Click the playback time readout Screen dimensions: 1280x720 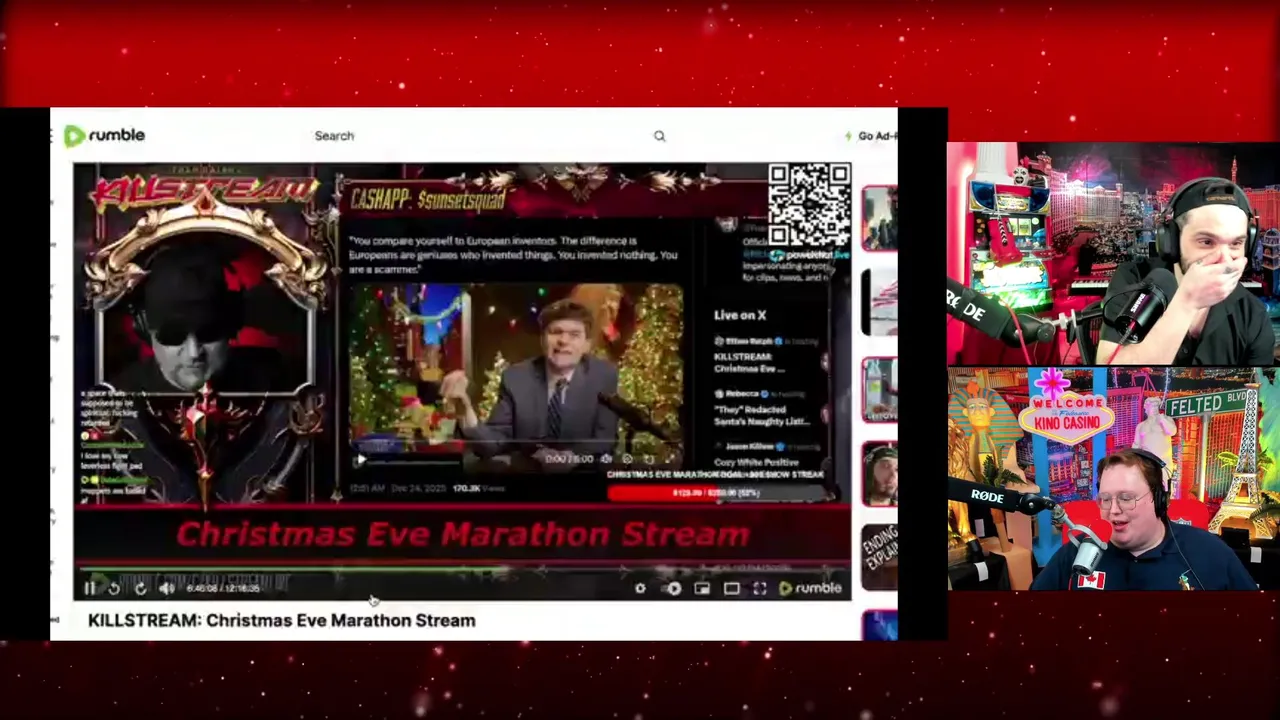[224, 589]
